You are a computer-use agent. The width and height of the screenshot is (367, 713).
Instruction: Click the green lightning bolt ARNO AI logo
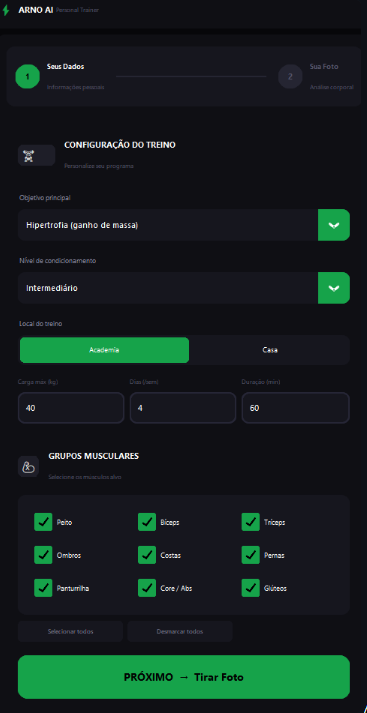point(6,10)
